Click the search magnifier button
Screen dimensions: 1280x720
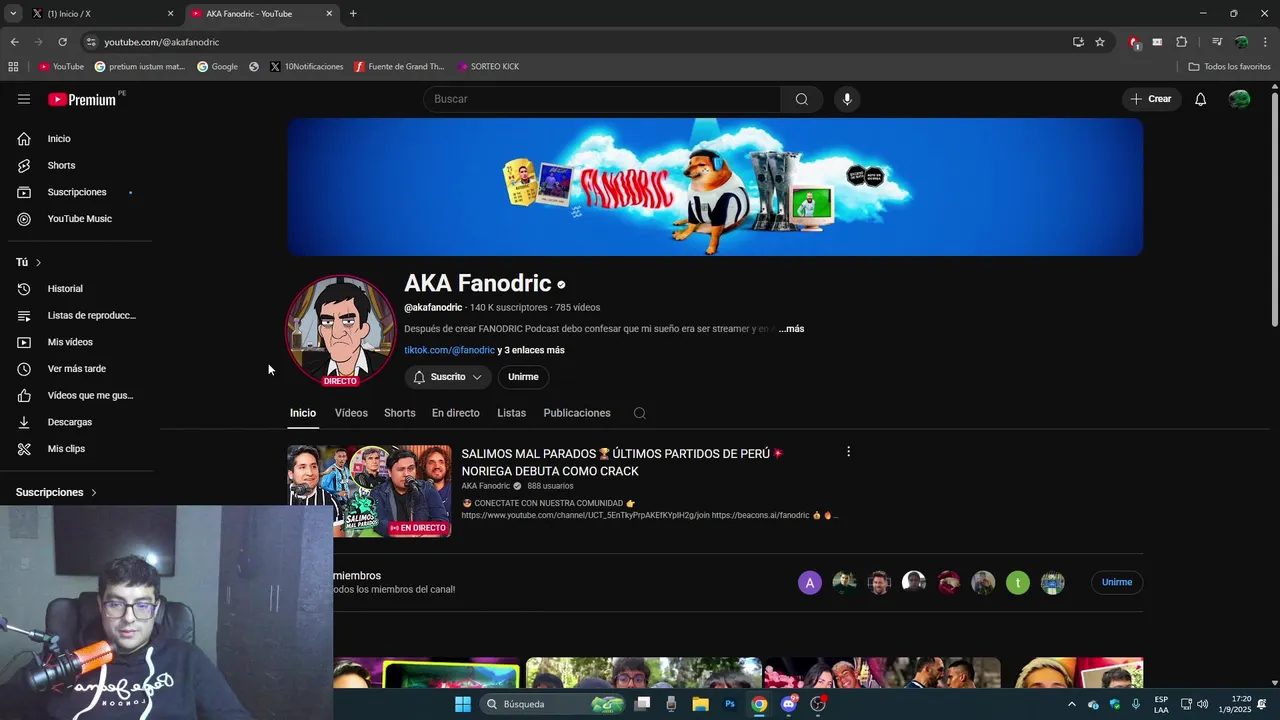coord(802,99)
